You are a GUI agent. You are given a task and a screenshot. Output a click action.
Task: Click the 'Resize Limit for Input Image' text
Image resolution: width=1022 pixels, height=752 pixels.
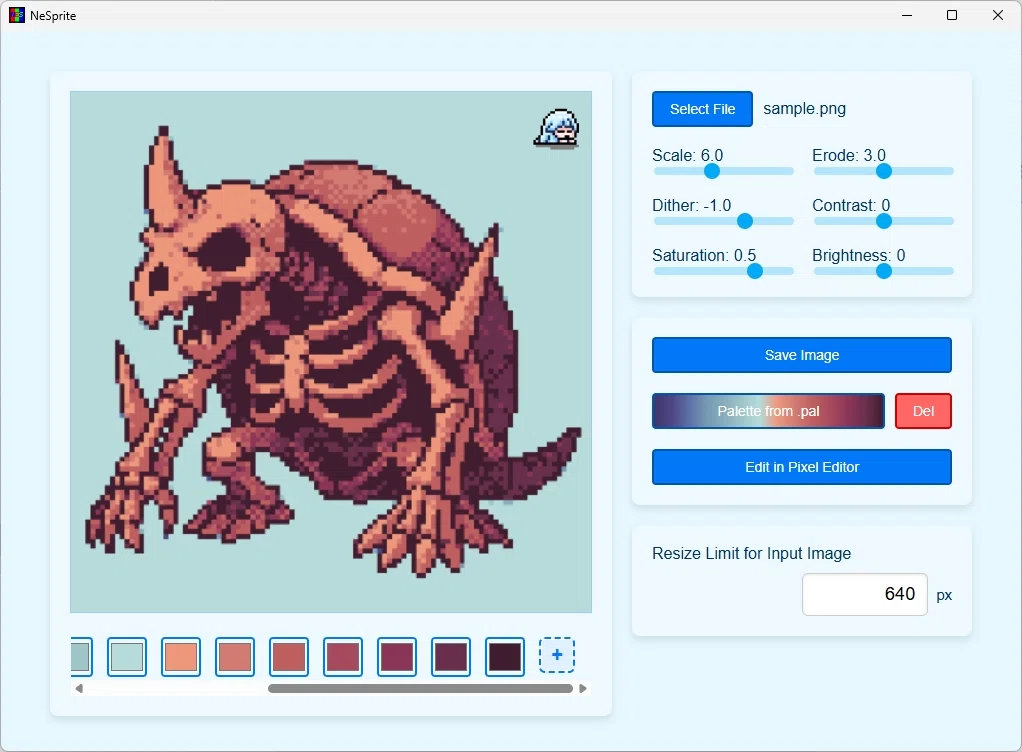[x=752, y=553]
